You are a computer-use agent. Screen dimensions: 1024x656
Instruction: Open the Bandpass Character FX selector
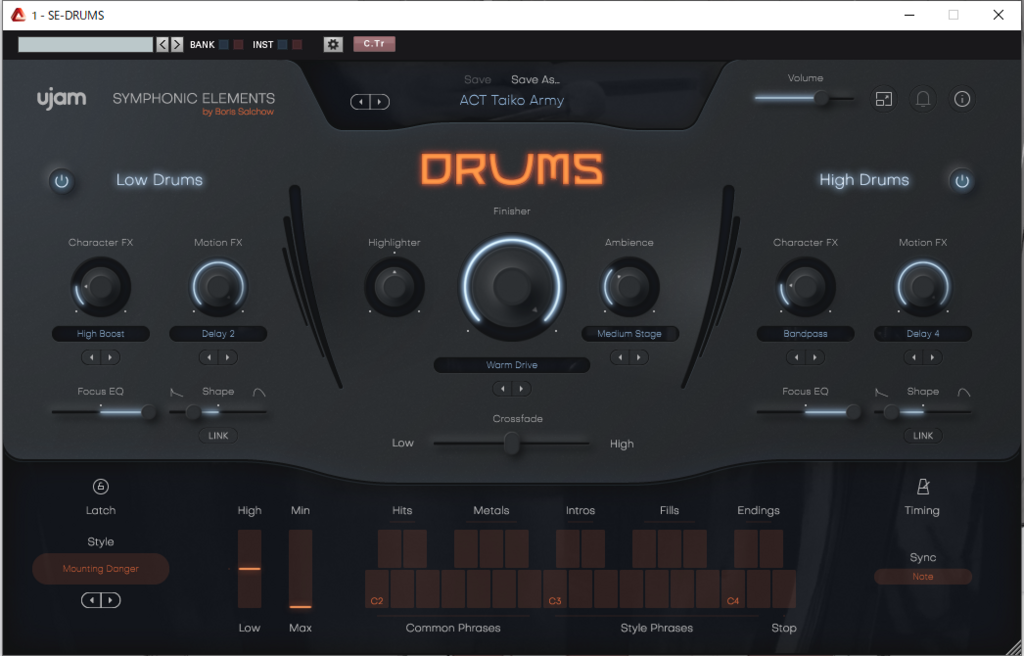coord(805,334)
